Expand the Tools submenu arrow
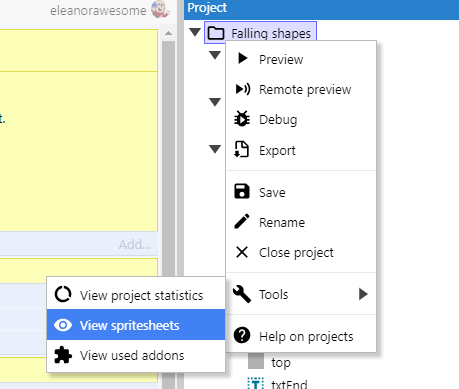Image resolution: width=459 pixels, height=389 pixels. coord(363,294)
